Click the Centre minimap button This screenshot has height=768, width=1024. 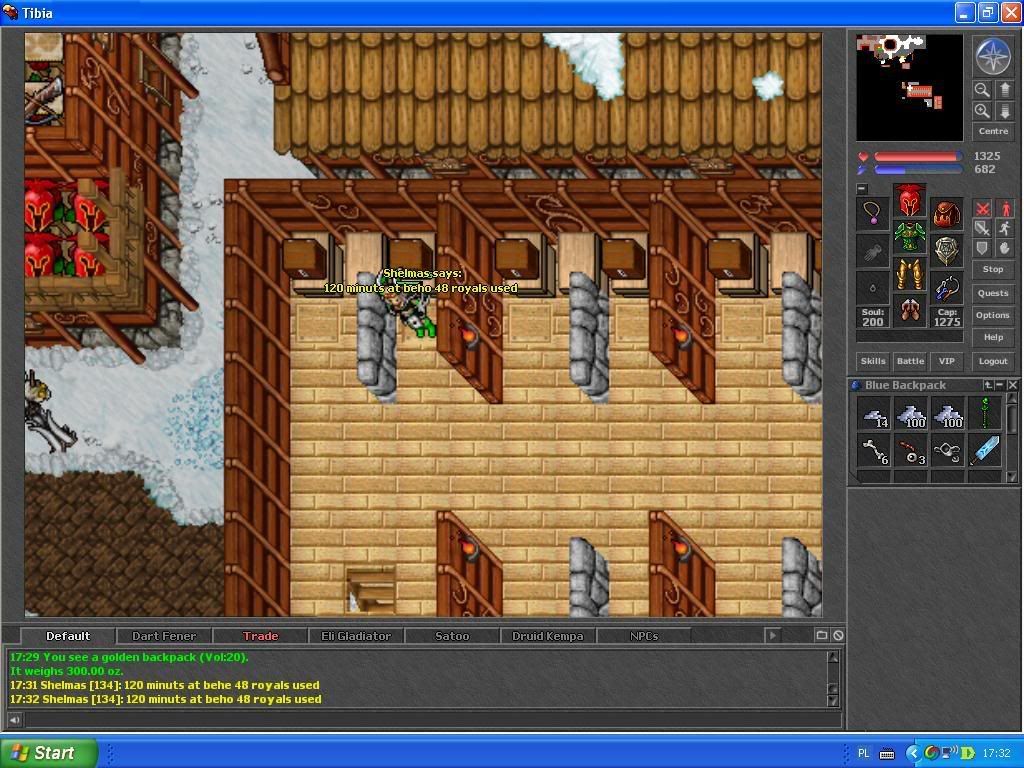click(993, 131)
